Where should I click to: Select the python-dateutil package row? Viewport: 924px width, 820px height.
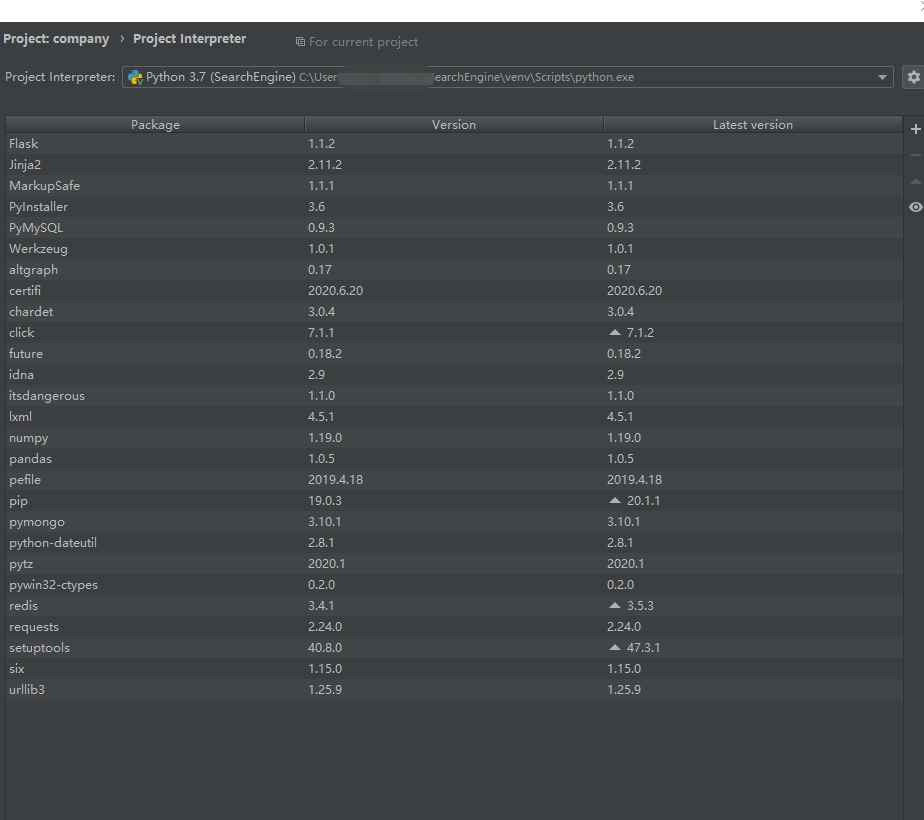454,543
